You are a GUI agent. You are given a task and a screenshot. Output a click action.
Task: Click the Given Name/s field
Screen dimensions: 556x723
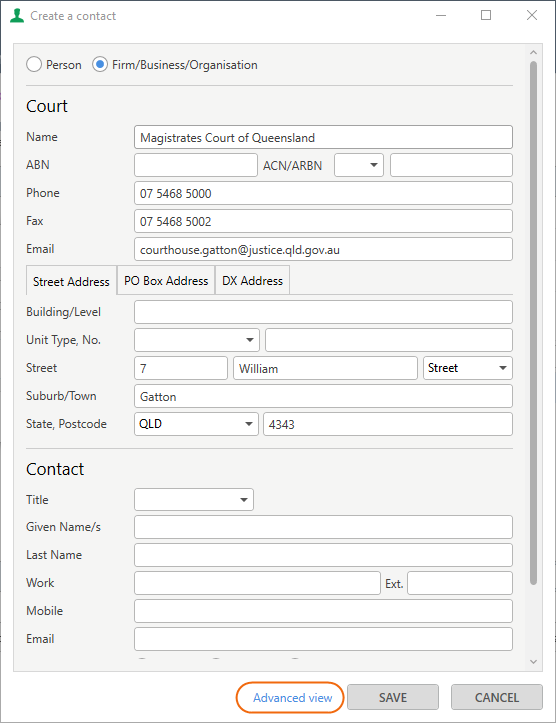coord(323,527)
